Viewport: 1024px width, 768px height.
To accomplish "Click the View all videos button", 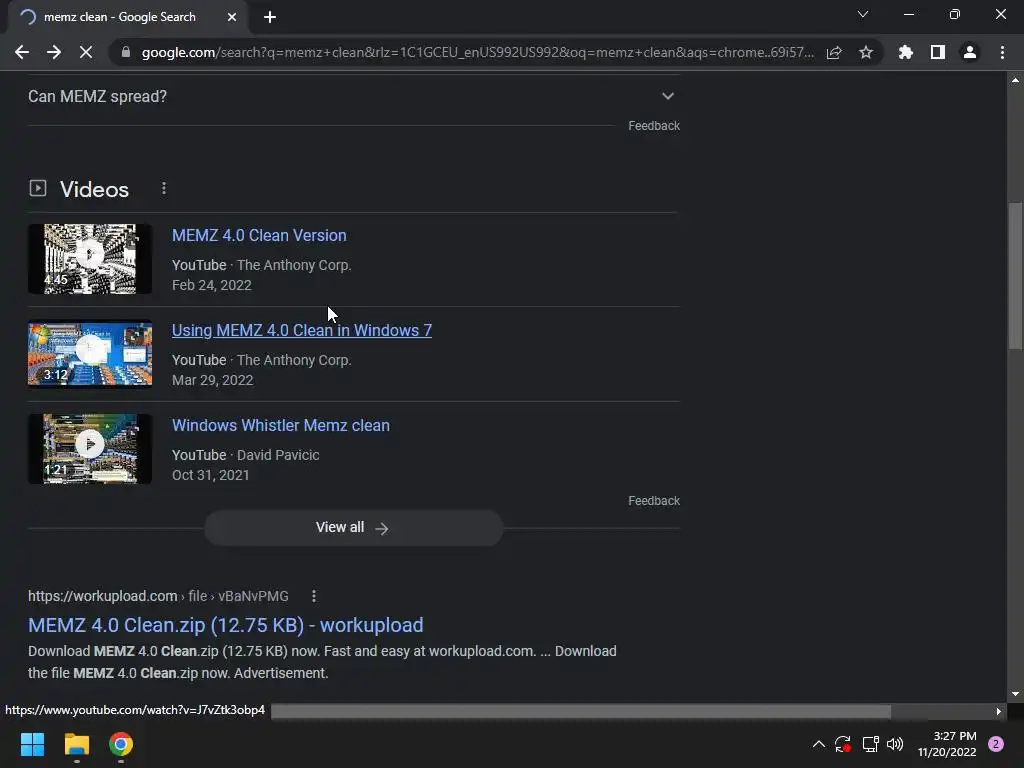I will coord(353,528).
